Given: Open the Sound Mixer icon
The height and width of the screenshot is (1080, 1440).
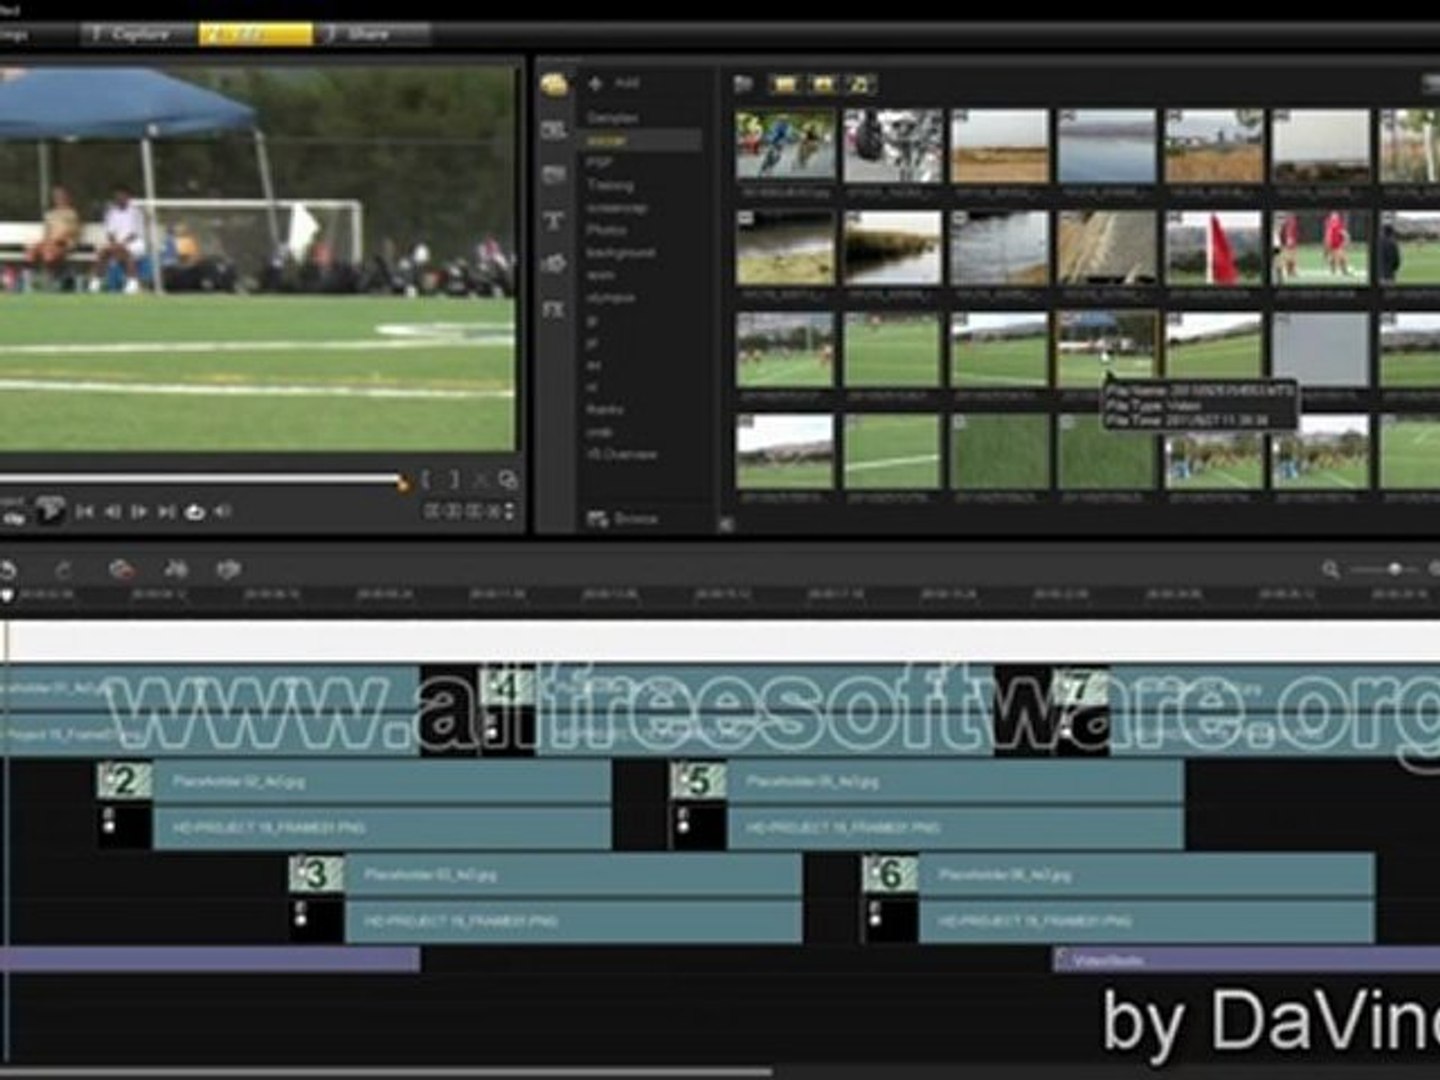Looking at the screenshot, I should tap(176, 570).
